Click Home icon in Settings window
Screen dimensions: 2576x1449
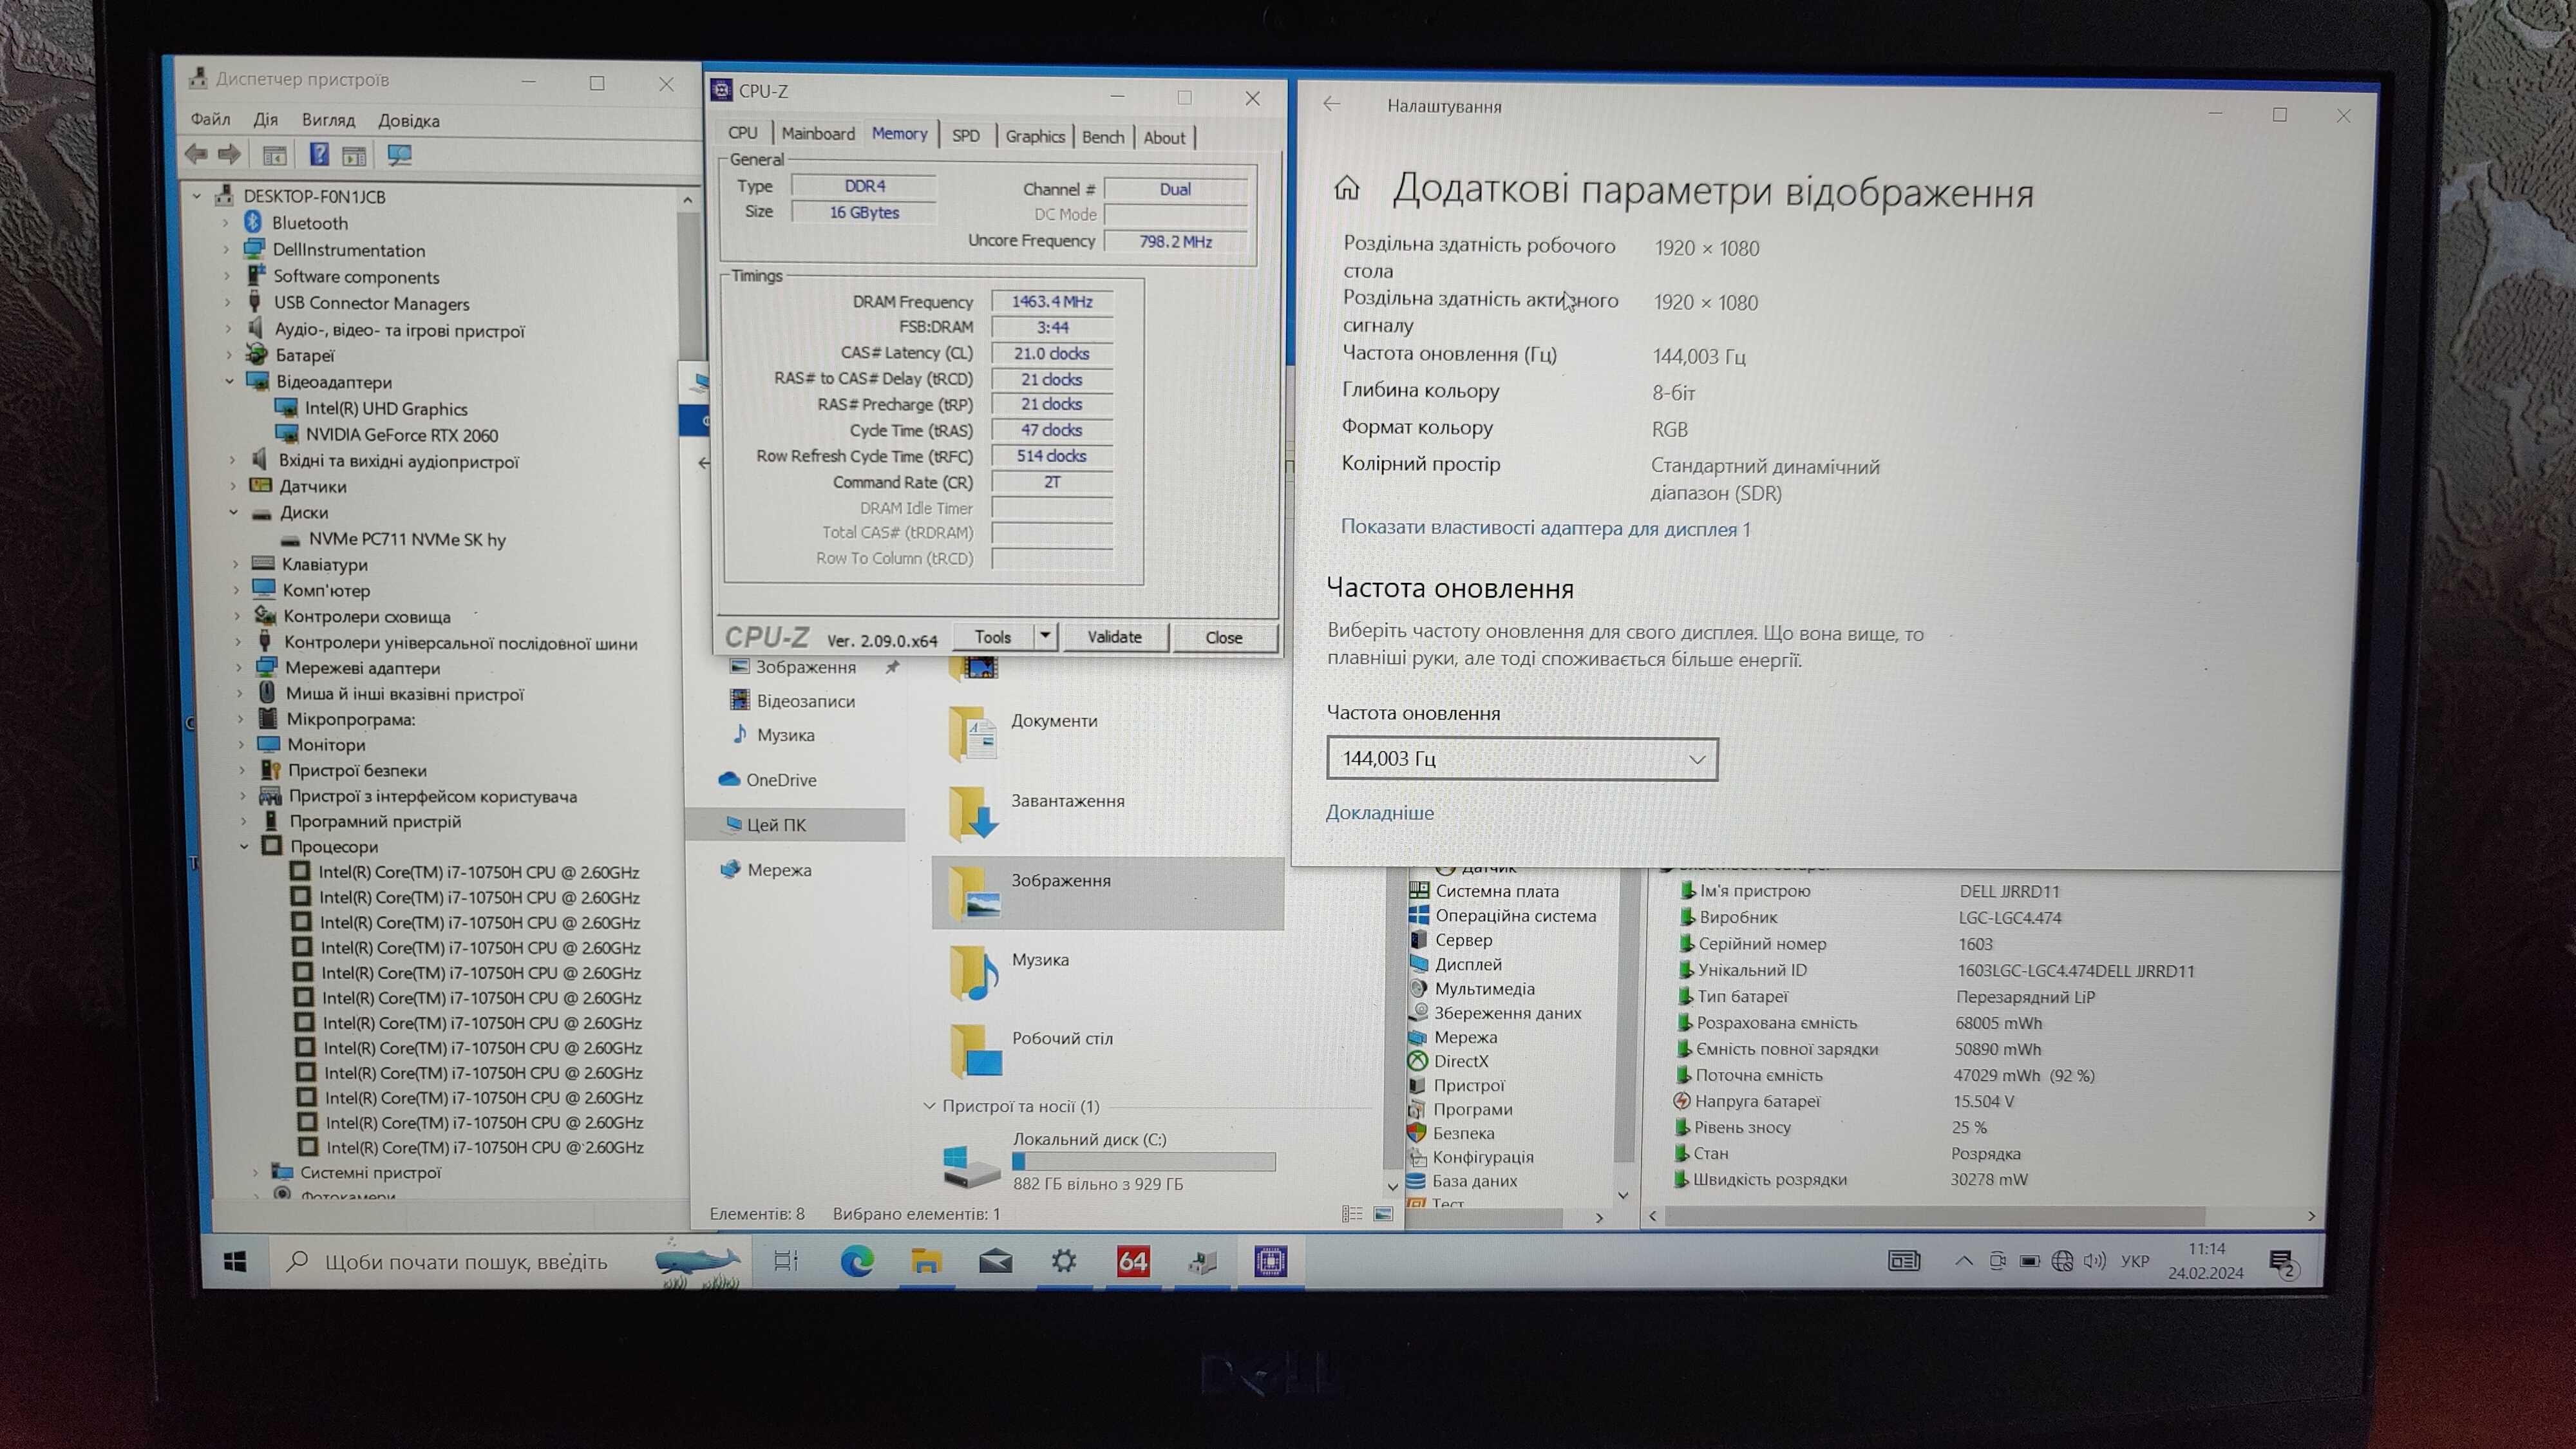[x=1347, y=187]
